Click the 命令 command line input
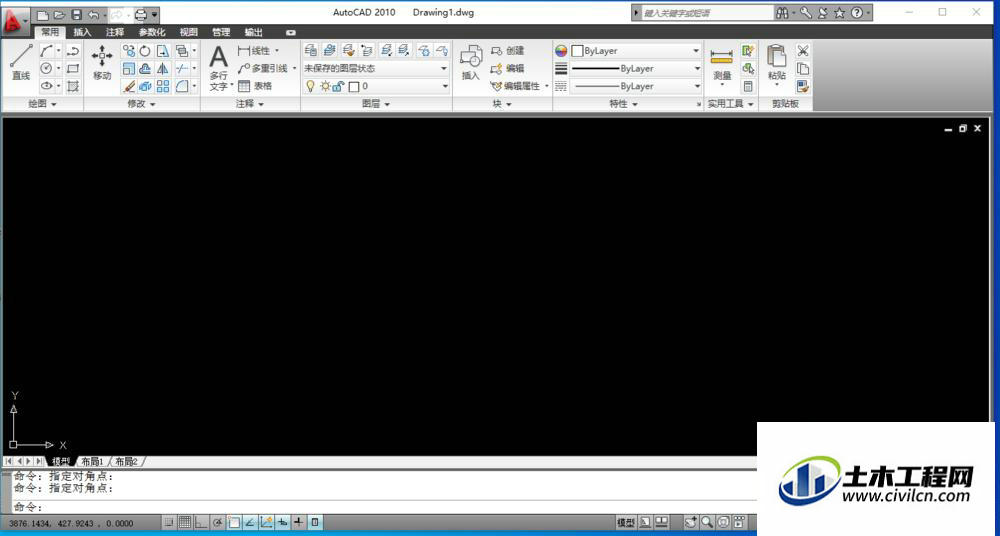 [383, 507]
